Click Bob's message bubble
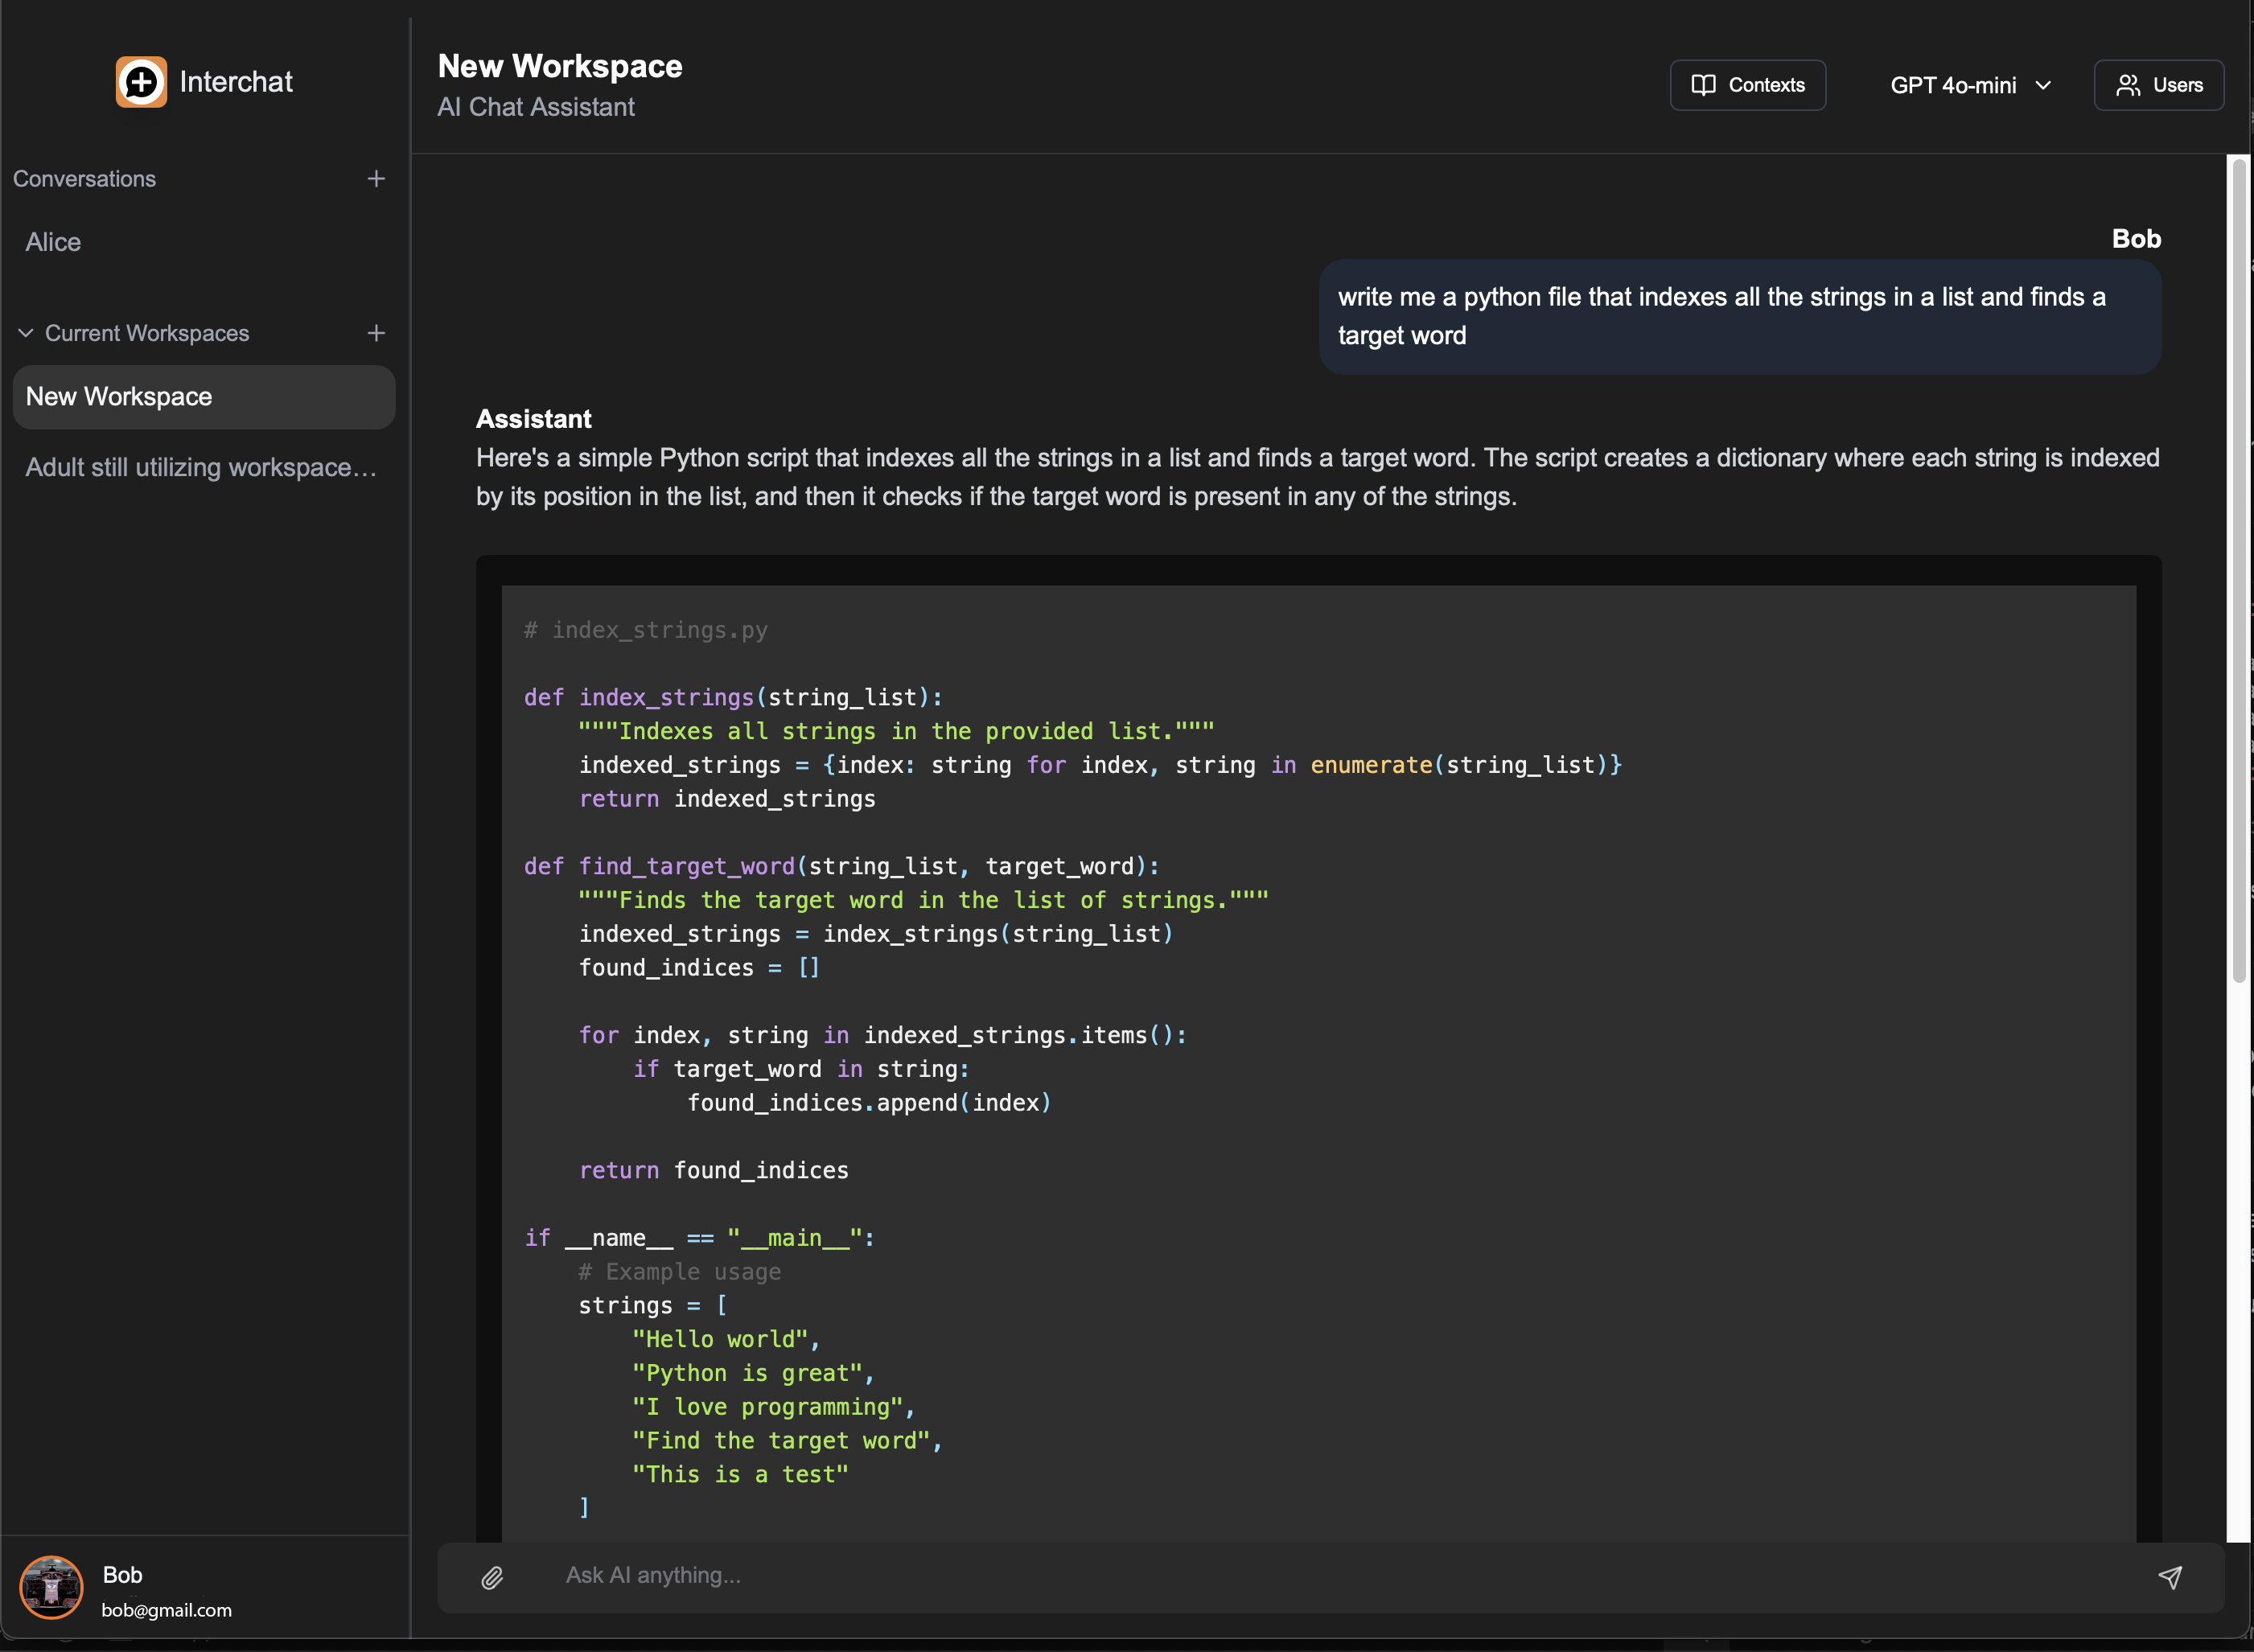The width and height of the screenshot is (2254, 1652). 1740,317
